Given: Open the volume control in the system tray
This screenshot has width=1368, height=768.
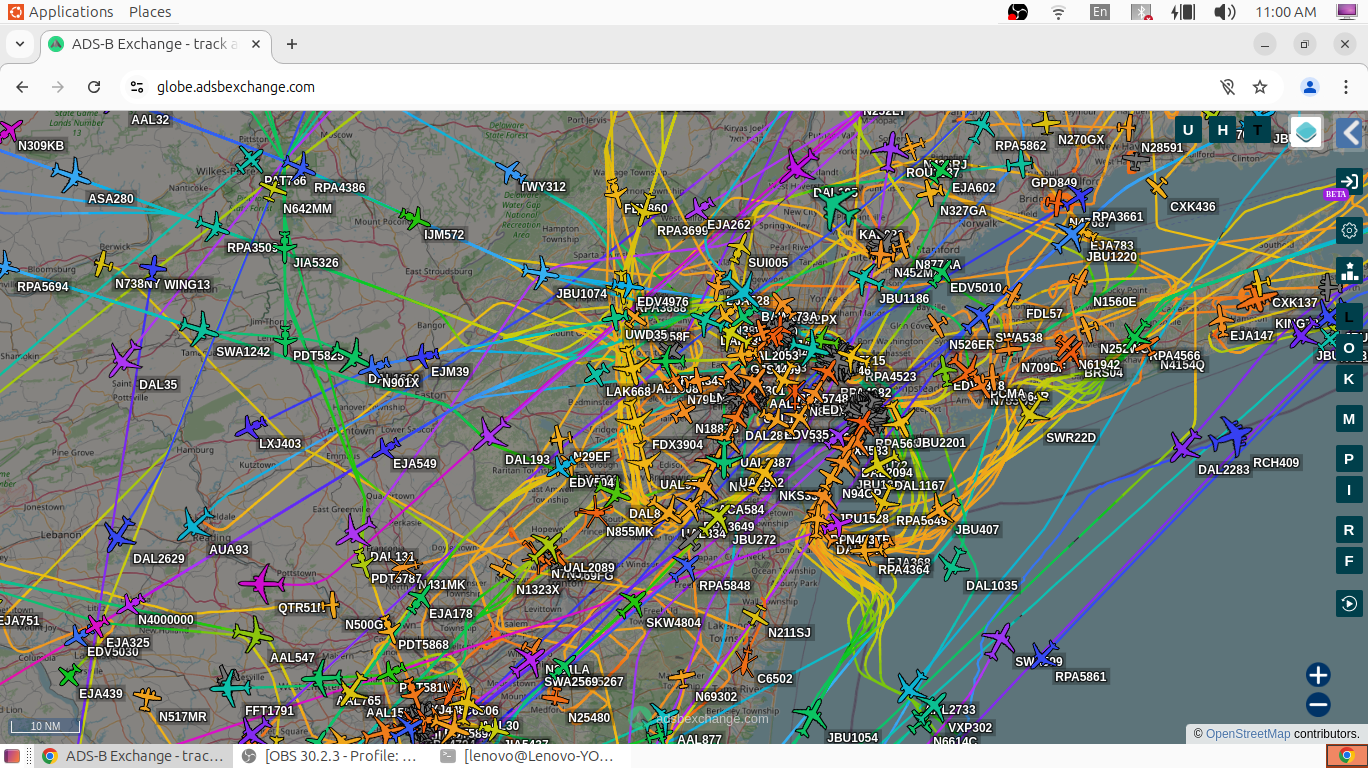Looking at the screenshot, I should [x=1224, y=12].
